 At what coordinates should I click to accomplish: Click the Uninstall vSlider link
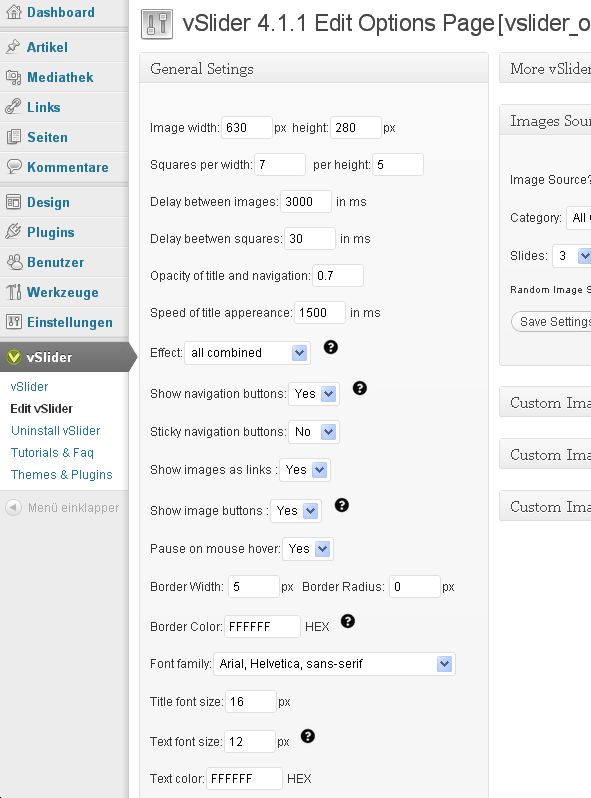point(55,431)
